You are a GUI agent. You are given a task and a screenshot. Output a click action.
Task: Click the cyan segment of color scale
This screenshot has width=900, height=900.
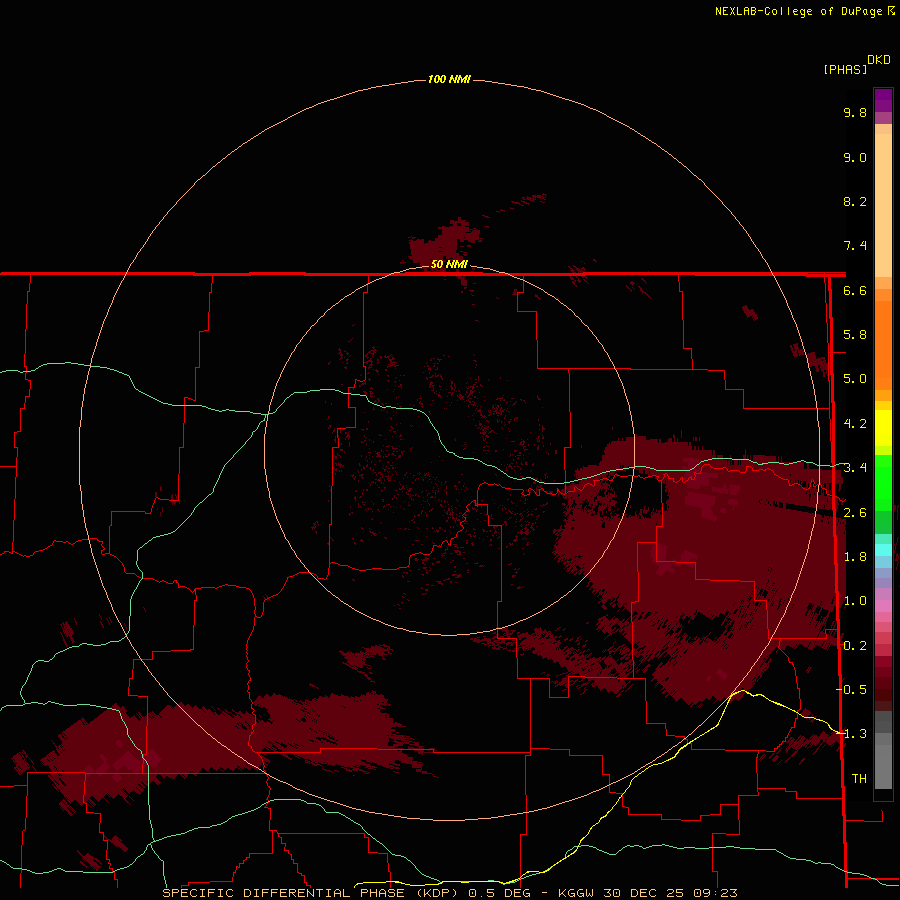tap(883, 550)
